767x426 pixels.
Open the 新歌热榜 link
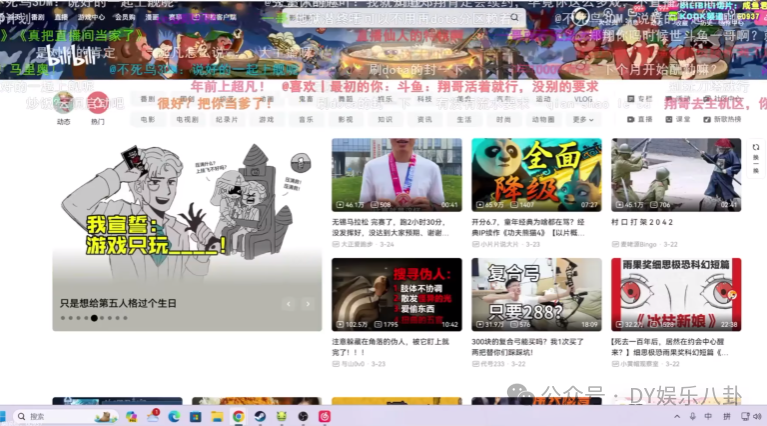[722, 119]
